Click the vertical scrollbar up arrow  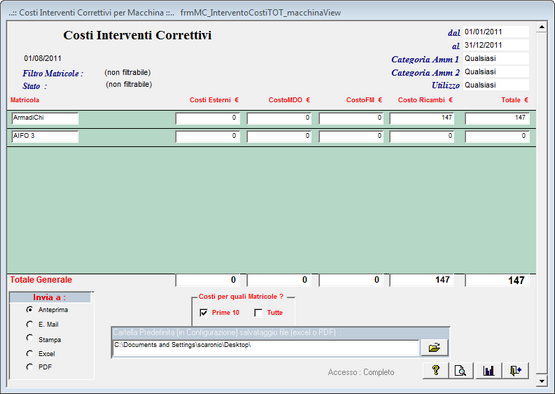pyautogui.click(x=542, y=27)
